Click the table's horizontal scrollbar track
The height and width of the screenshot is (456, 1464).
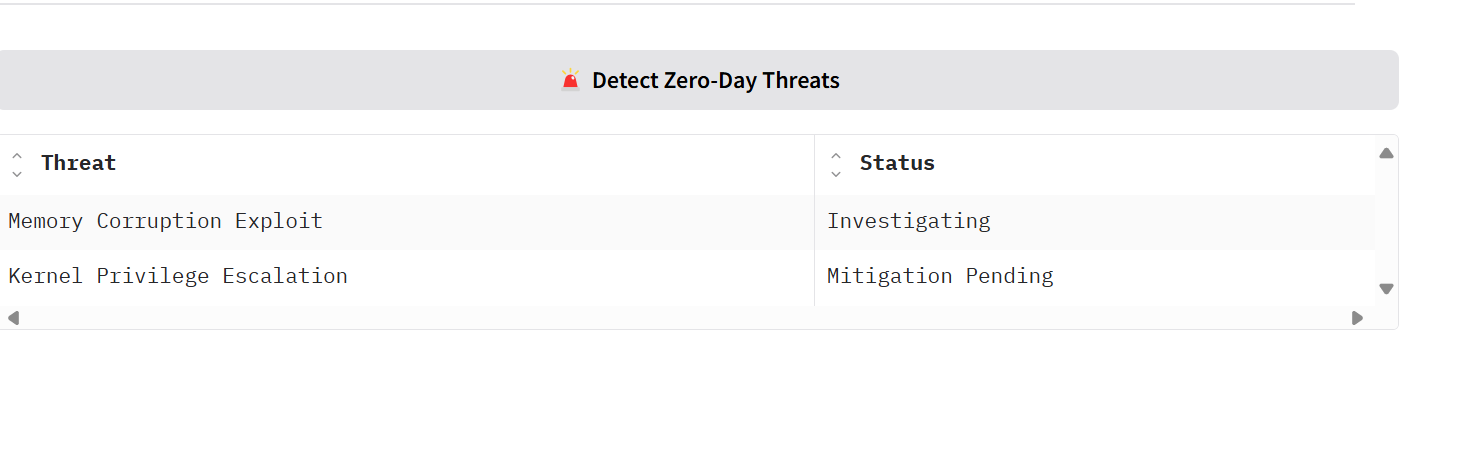click(685, 318)
